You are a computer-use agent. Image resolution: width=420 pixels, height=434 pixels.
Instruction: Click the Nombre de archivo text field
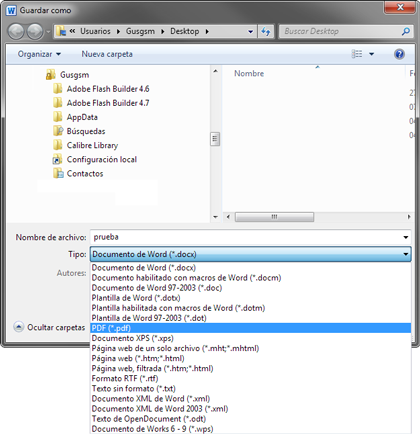point(246,237)
